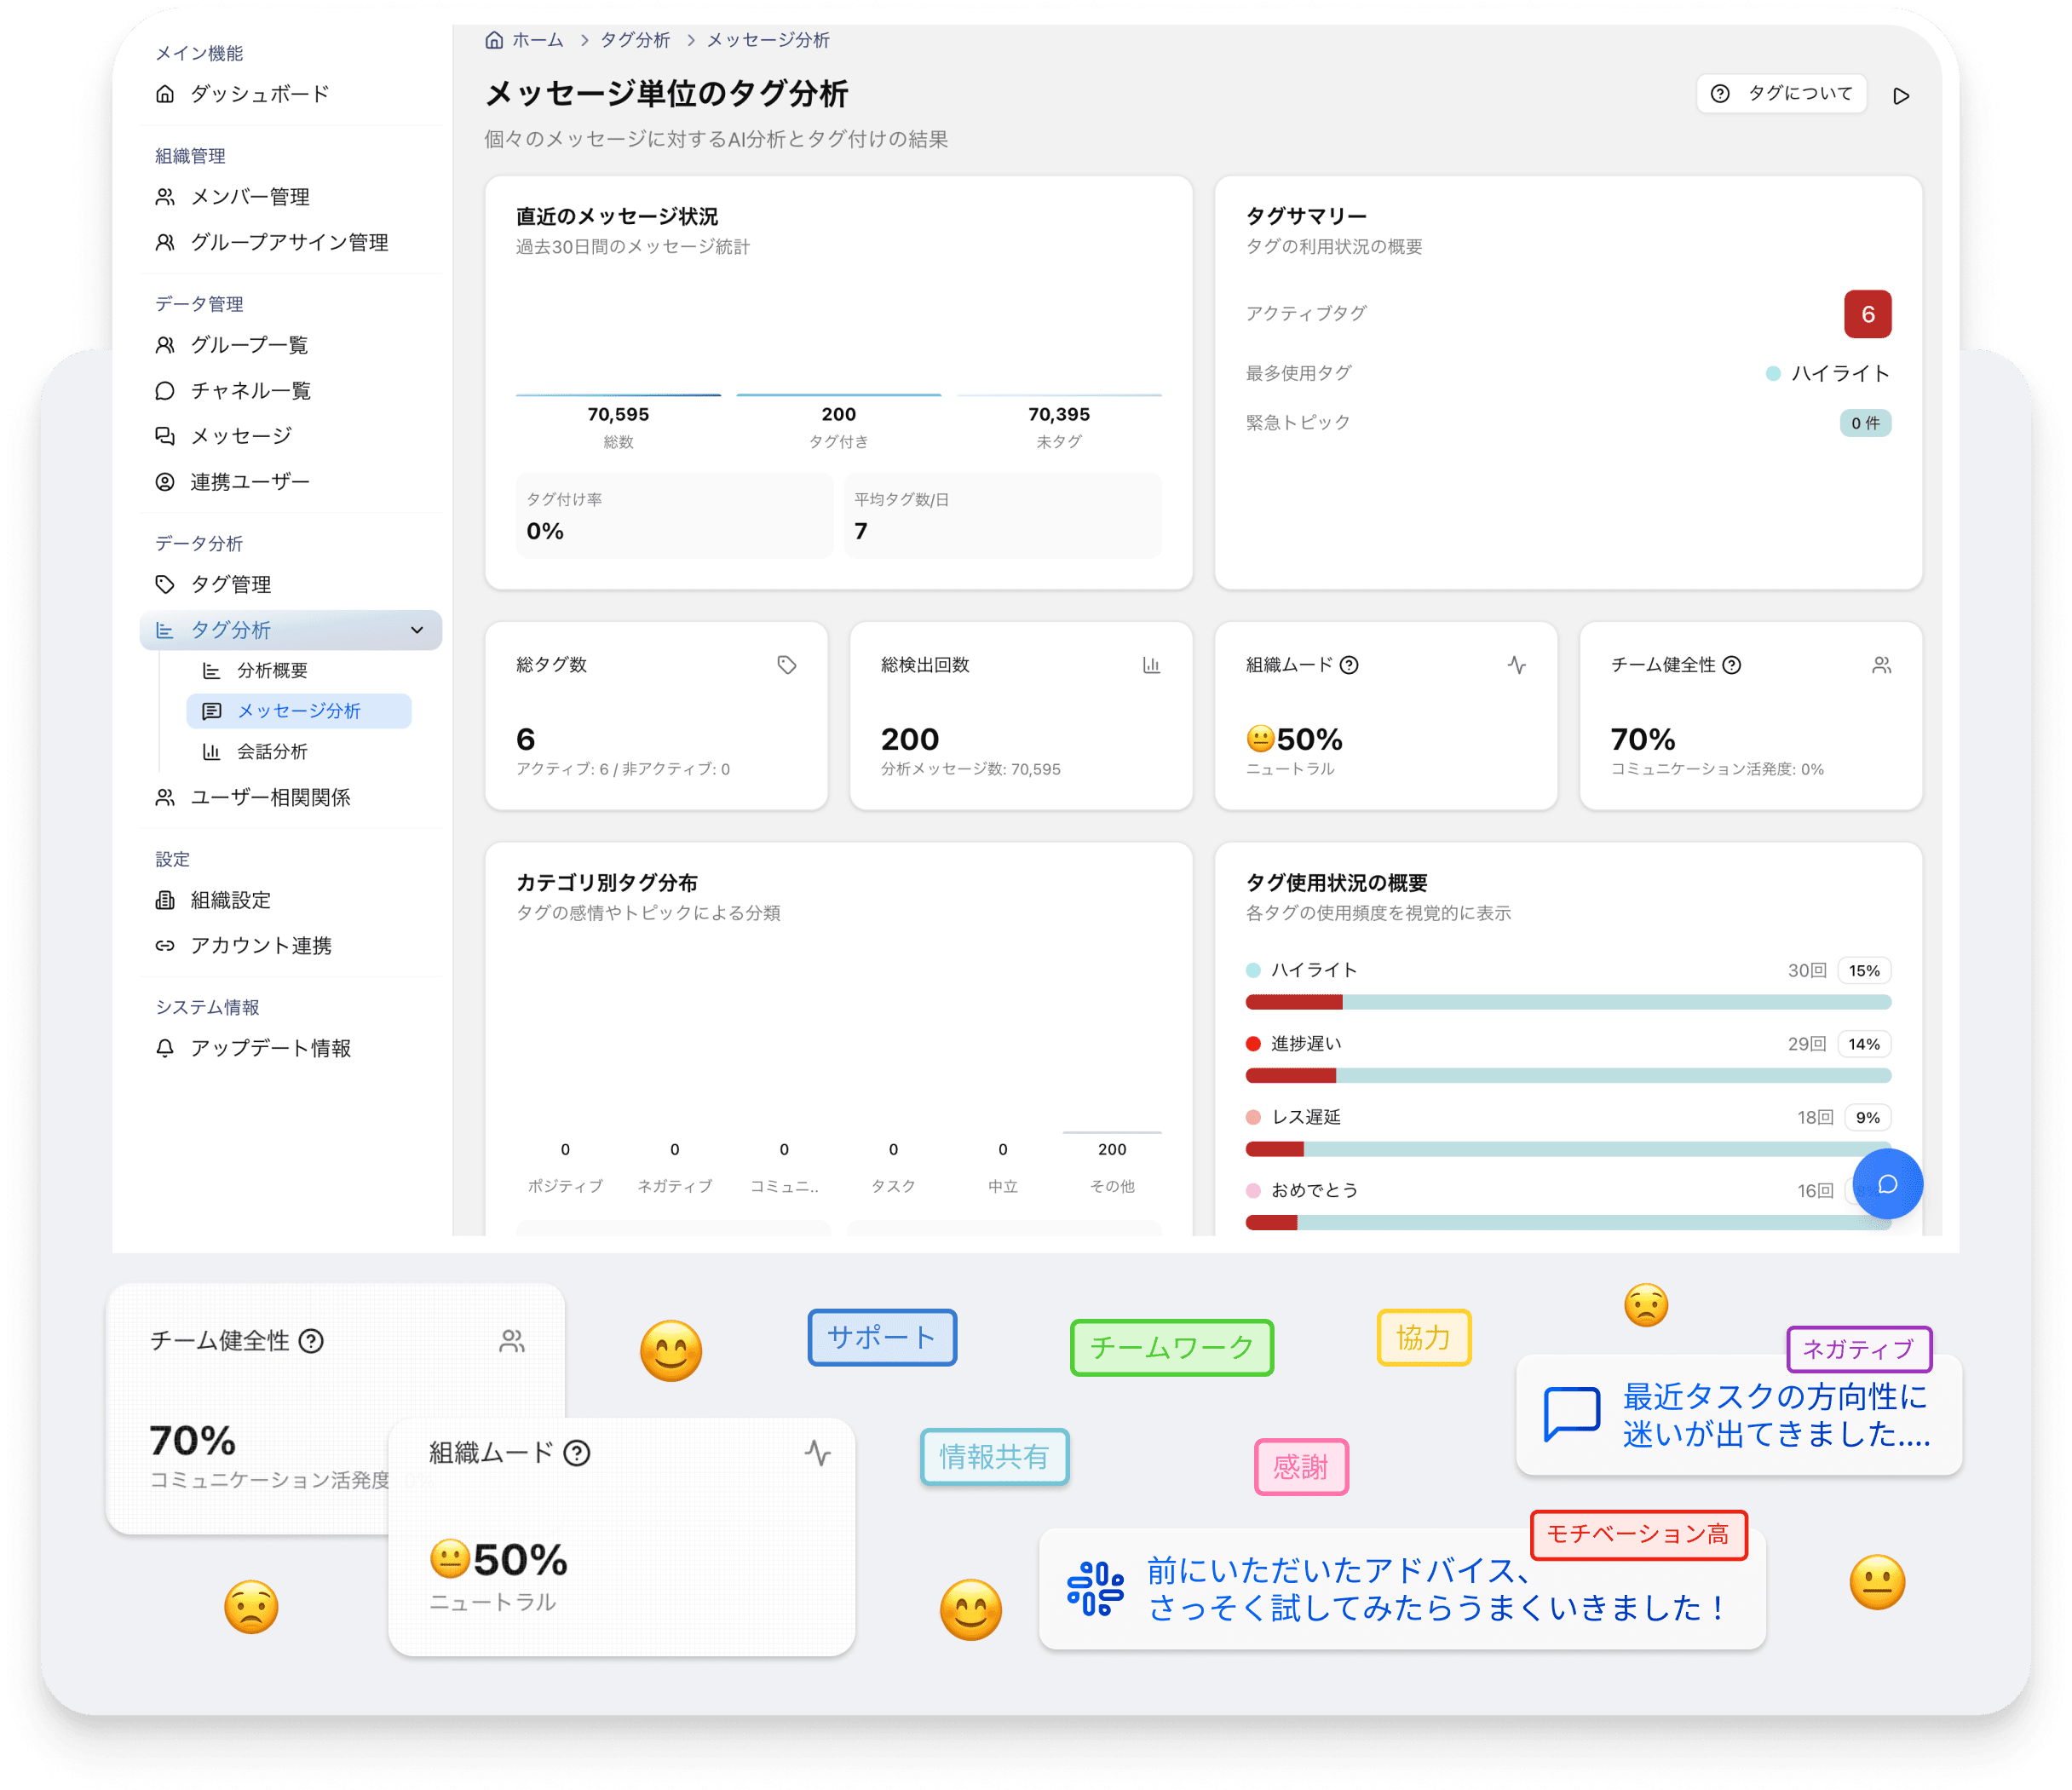Click help icon beside チーム健全性 title
Screen dimensions: 2072x1790
[x=1732, y=665]
